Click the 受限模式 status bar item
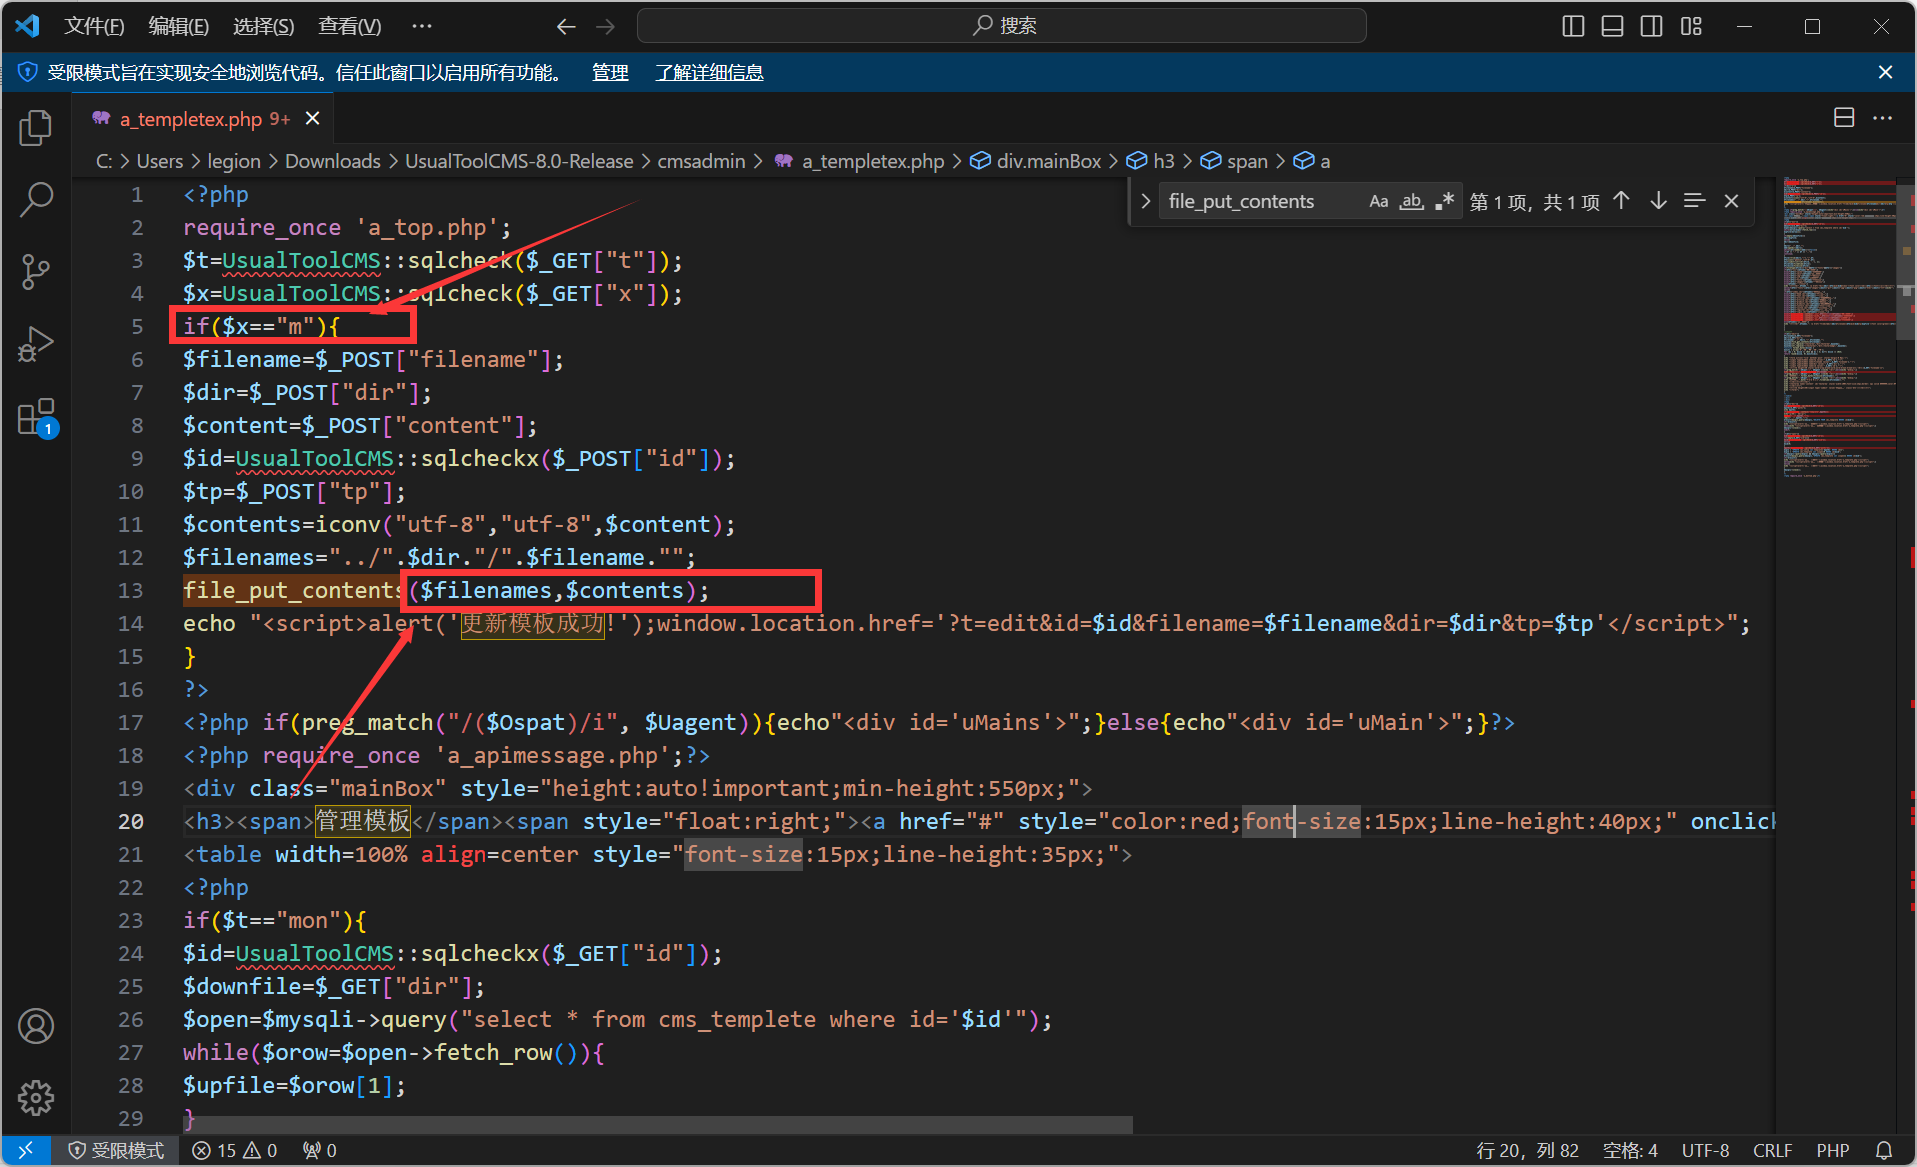This screenshot has width=1917, height=1167. [x=116, y=1150]
